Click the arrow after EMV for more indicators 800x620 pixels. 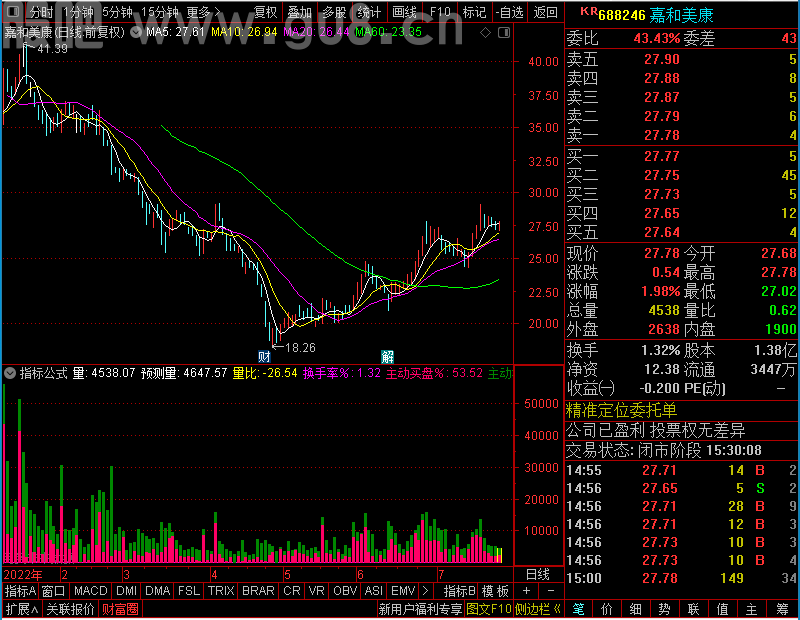pos(426,591)
